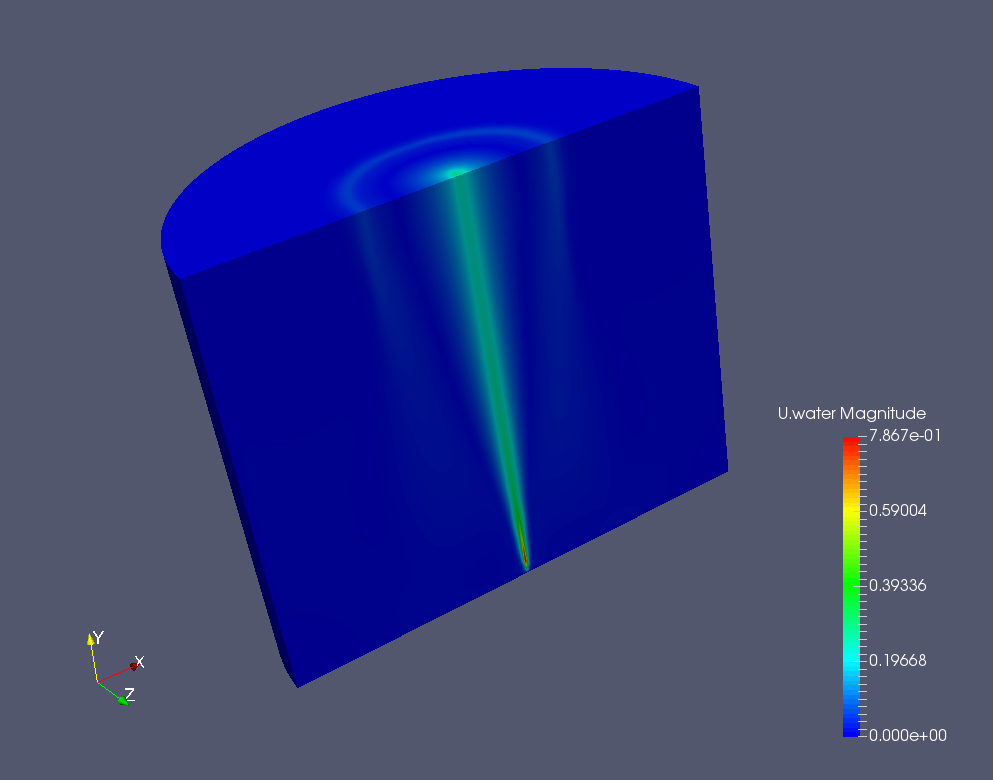Select the yellow band of the color legend
993x780 pixels.
(x=850, y=510)
